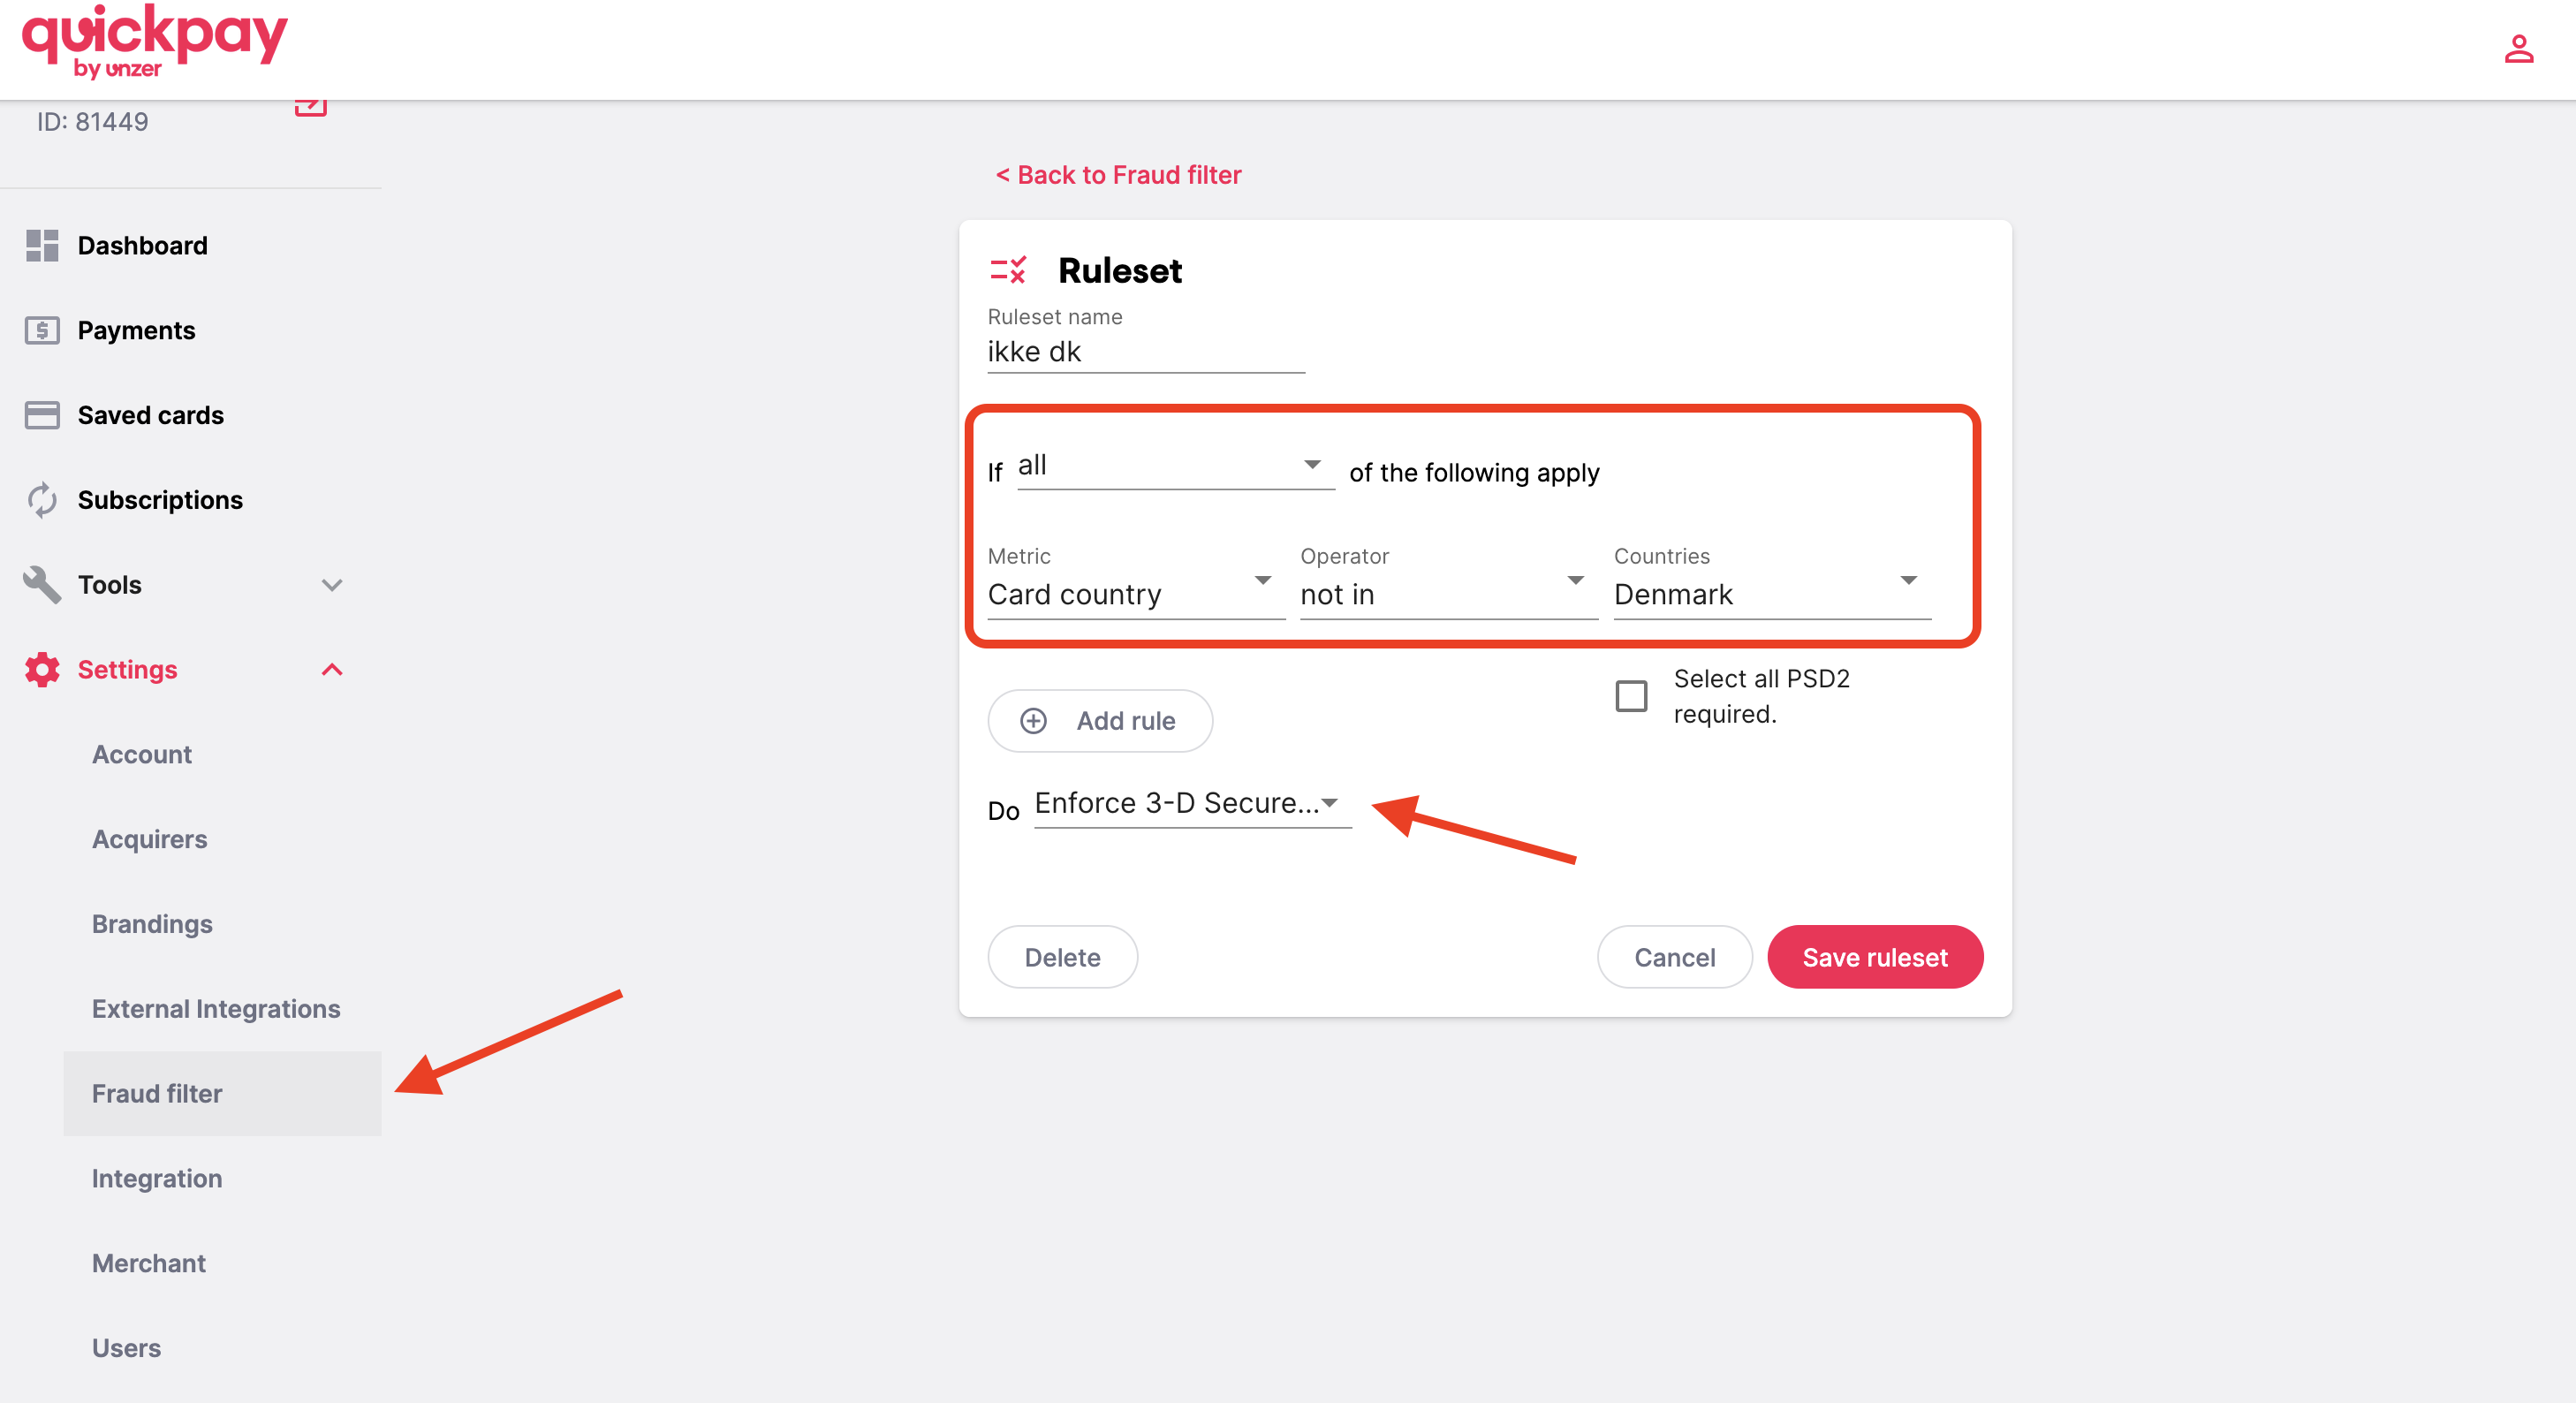Click Save ruleset button
The width and height of the screenshot is (2576, 1403).
tap(1874, 957)
